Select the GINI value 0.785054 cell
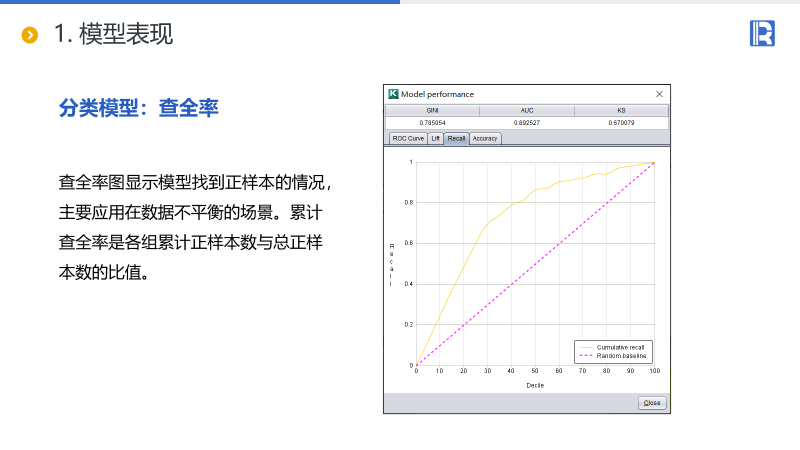The image size is (800, 450). point(432,122)
